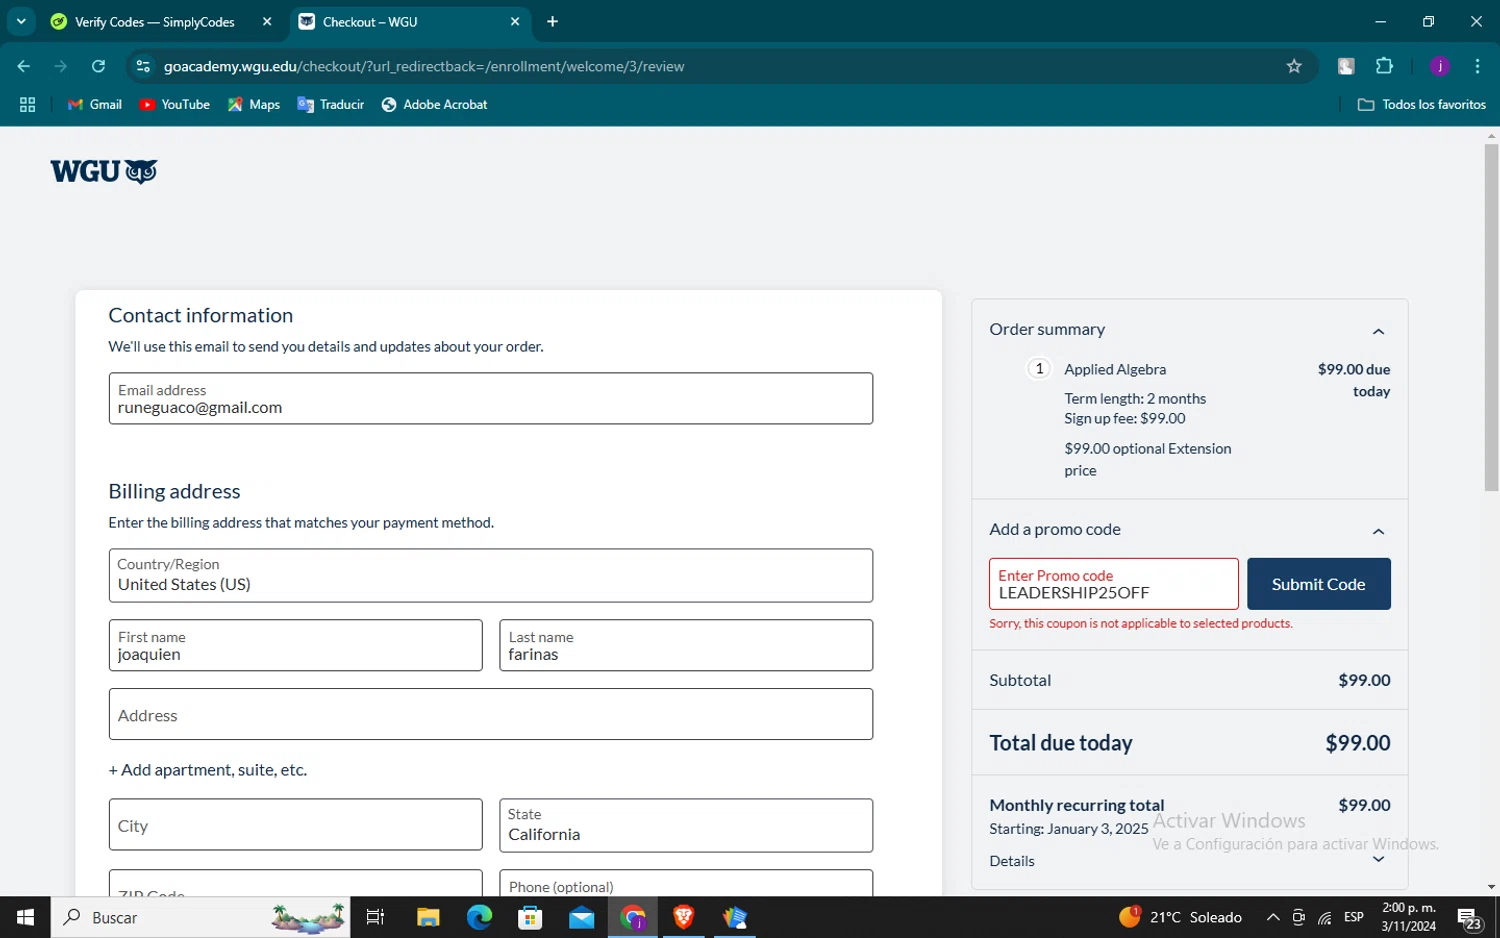The height and width of the screenshot is (938, 1500).
Task: Open File Explorer from the taskbar
Action: click(x=428, y=917)
